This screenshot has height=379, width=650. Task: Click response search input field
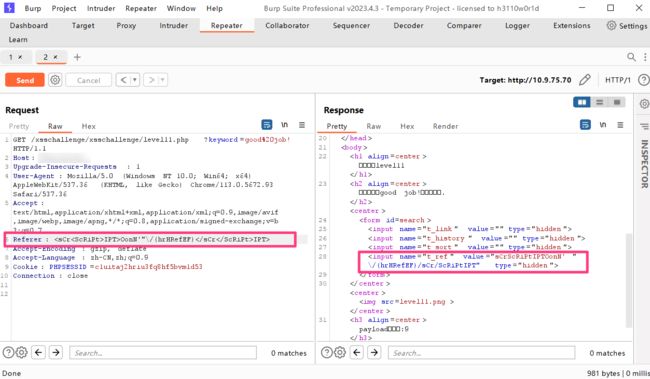481,353
